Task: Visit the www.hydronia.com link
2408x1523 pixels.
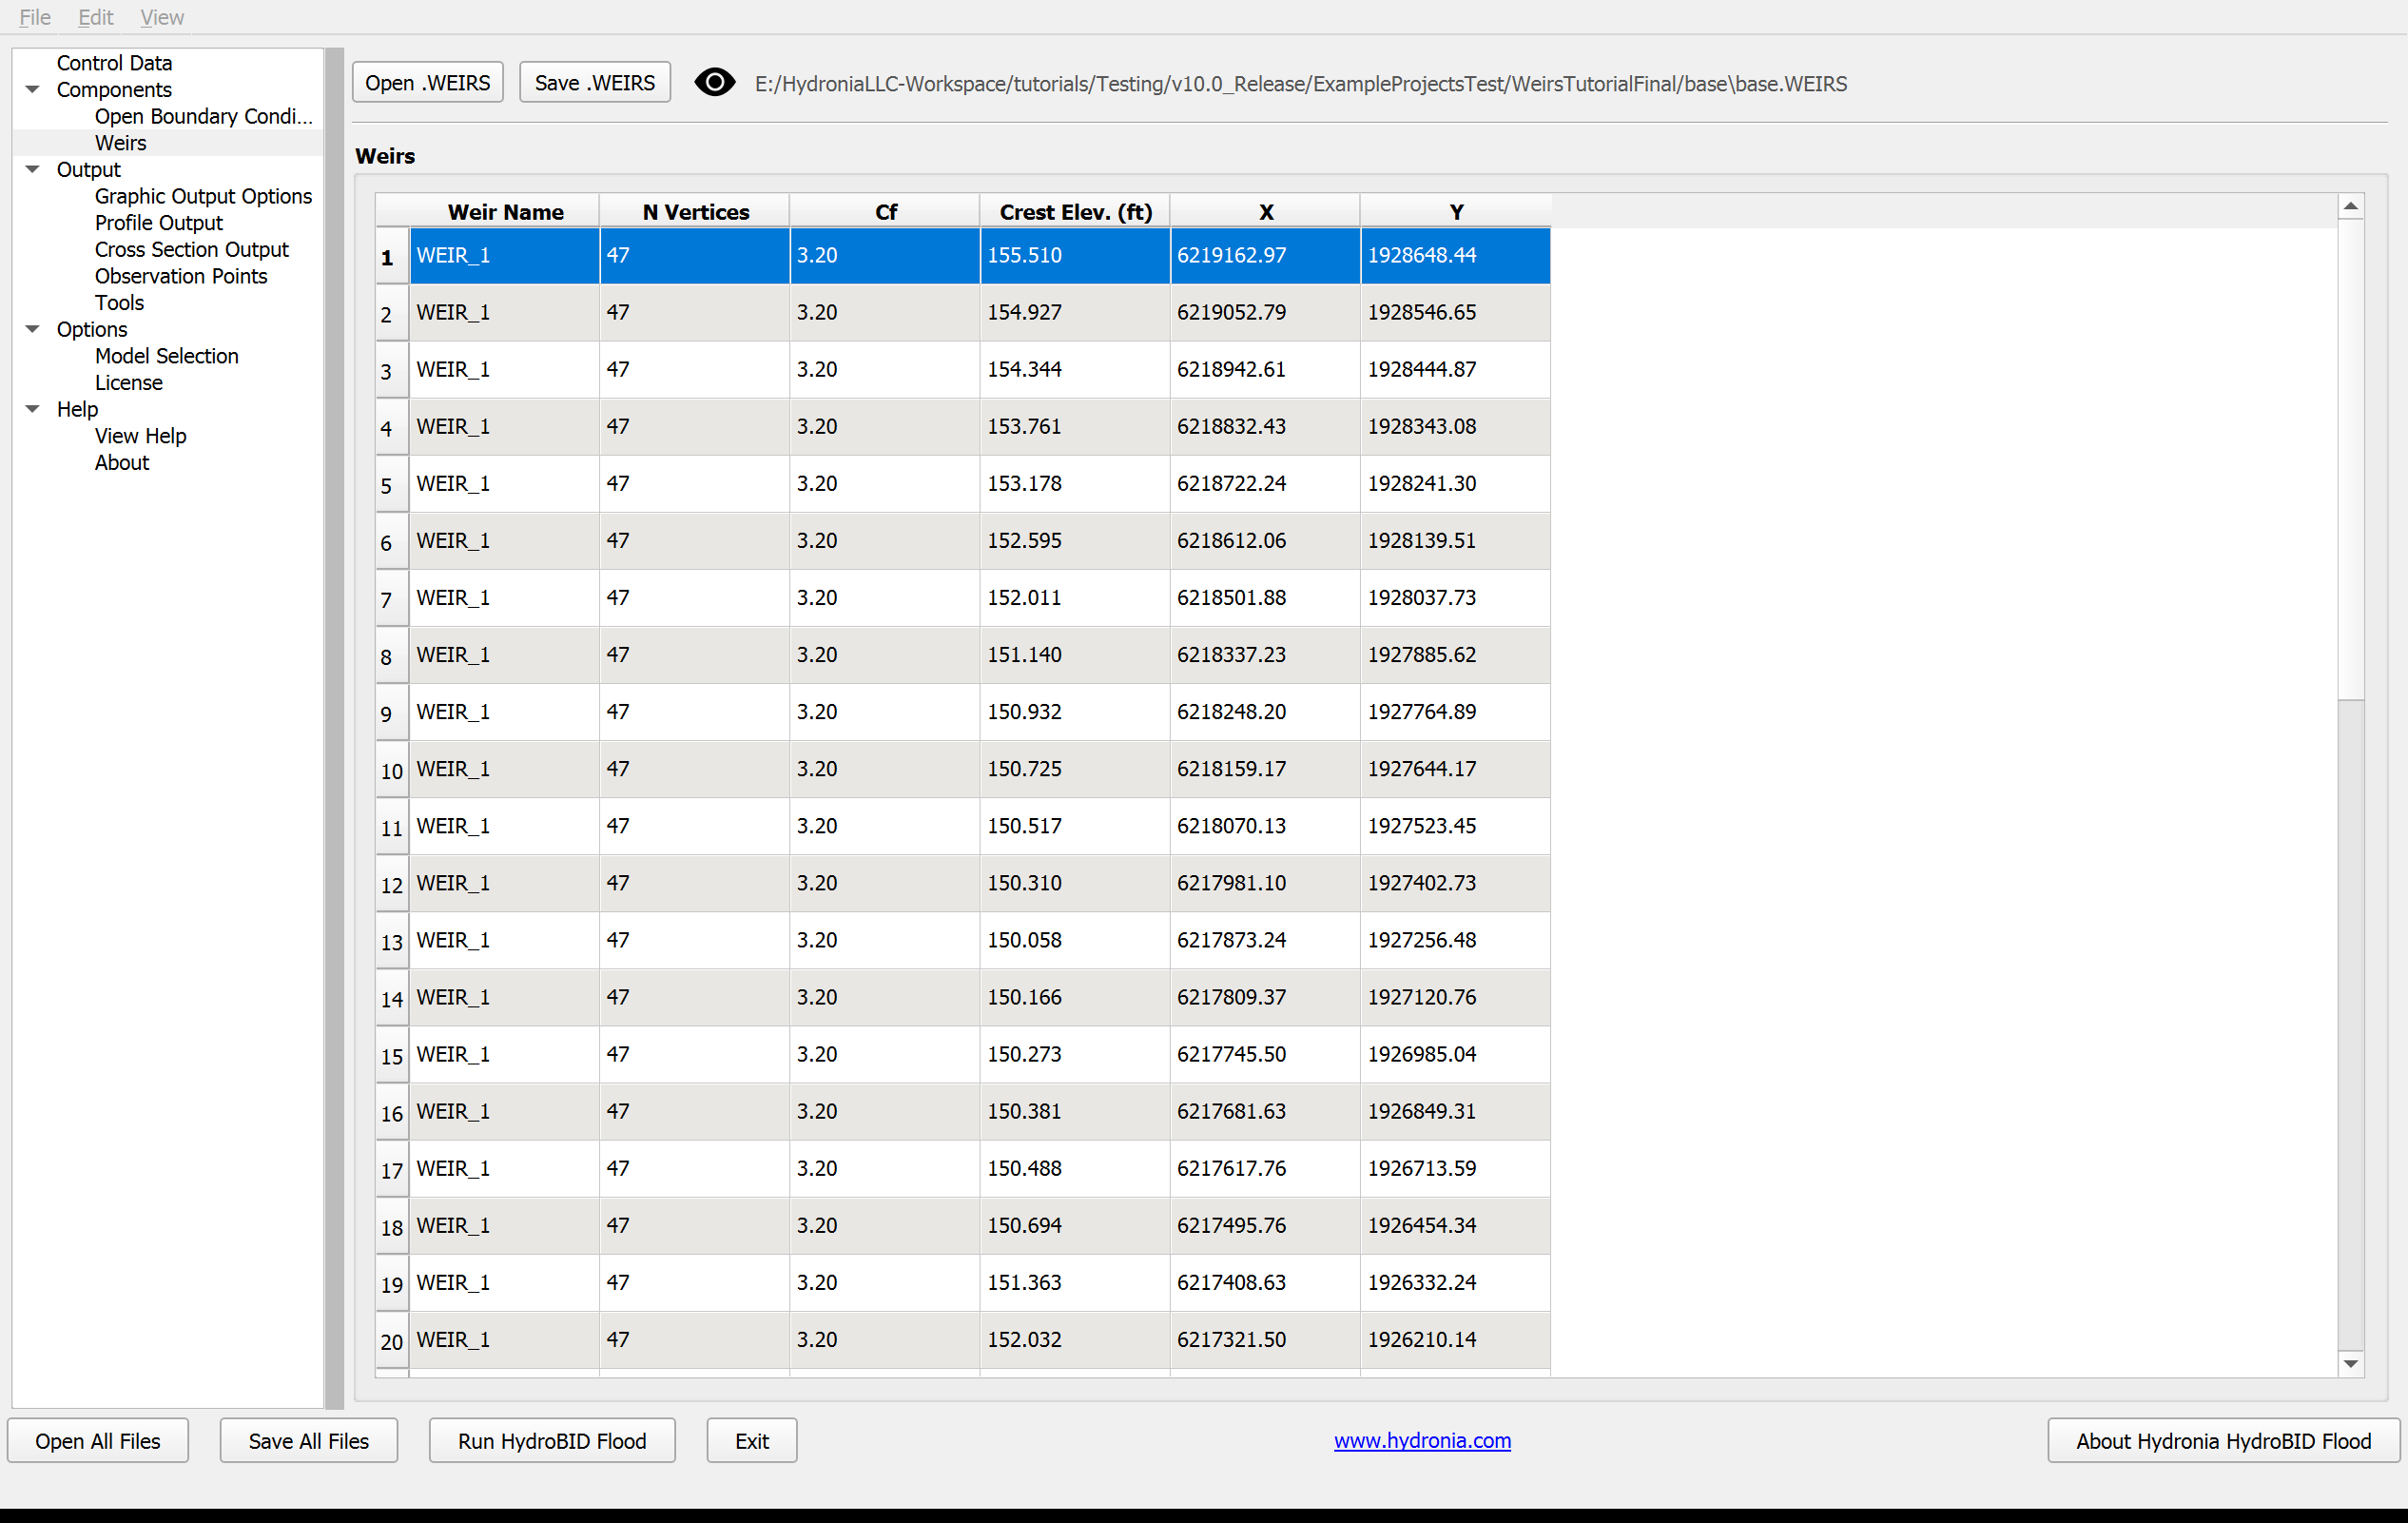Action: (x=1422, y=1440)
